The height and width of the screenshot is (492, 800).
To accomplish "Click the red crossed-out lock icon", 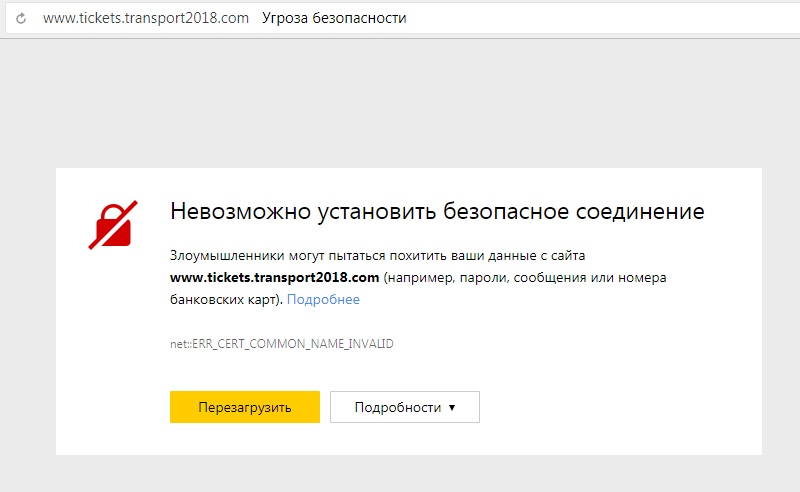I will click(112, 223).
